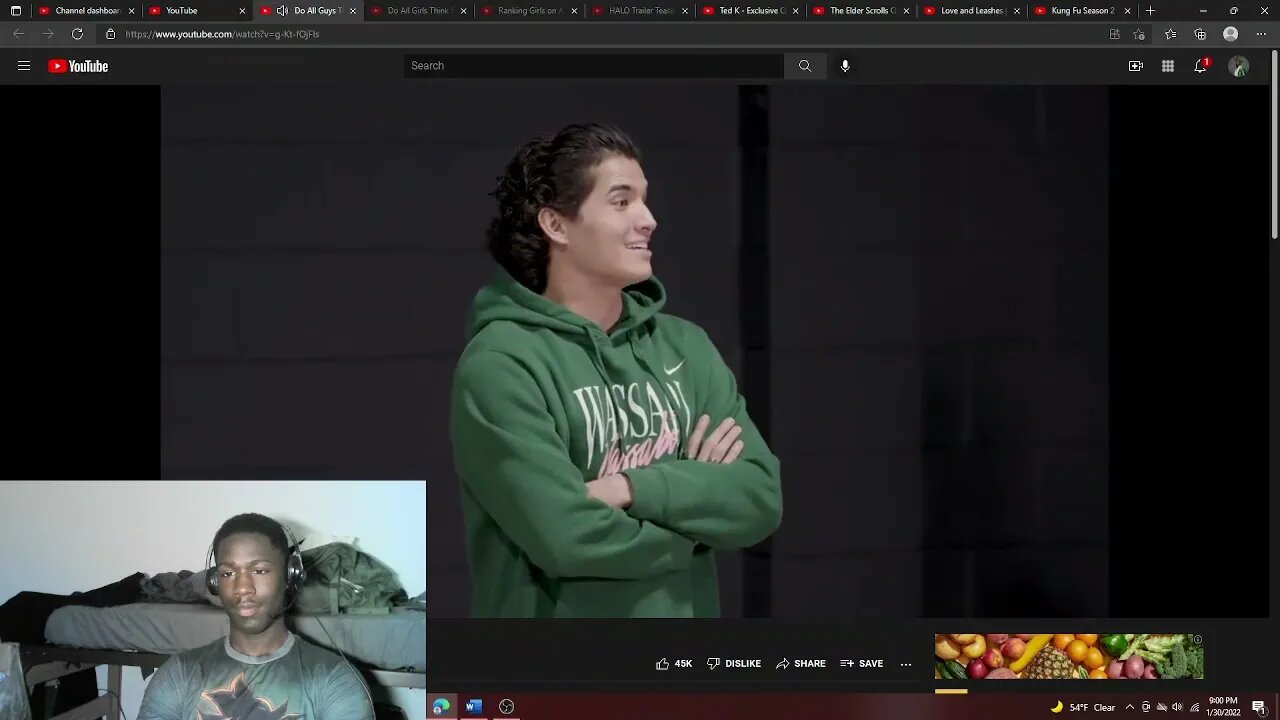Open the Windows notification center
The height and width of the screenshot is (720, 1280).
[1258, 707]
